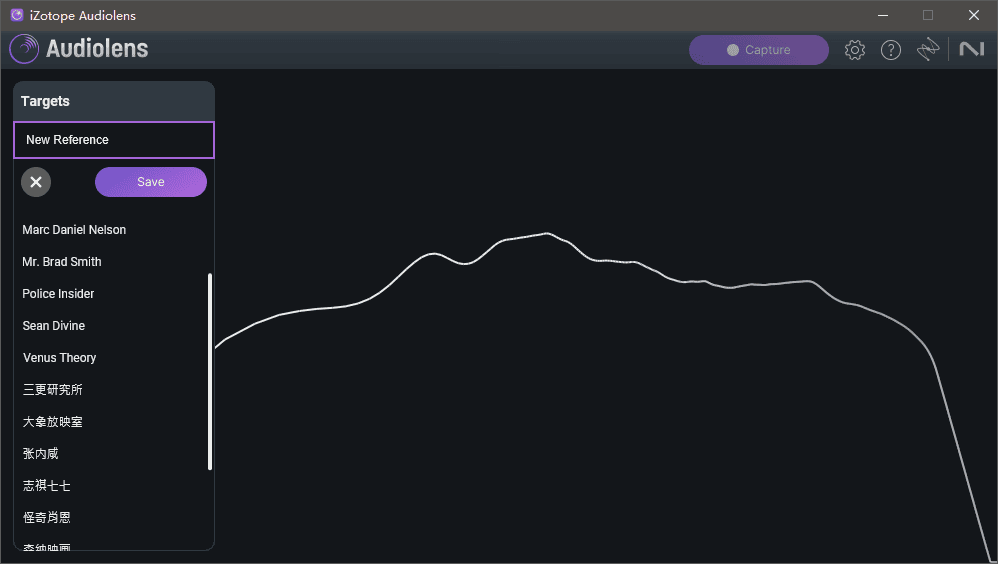The height and width of the screenshot is (564, 998).
Task: Choose the Police Insider target
Action: (58, 293)
